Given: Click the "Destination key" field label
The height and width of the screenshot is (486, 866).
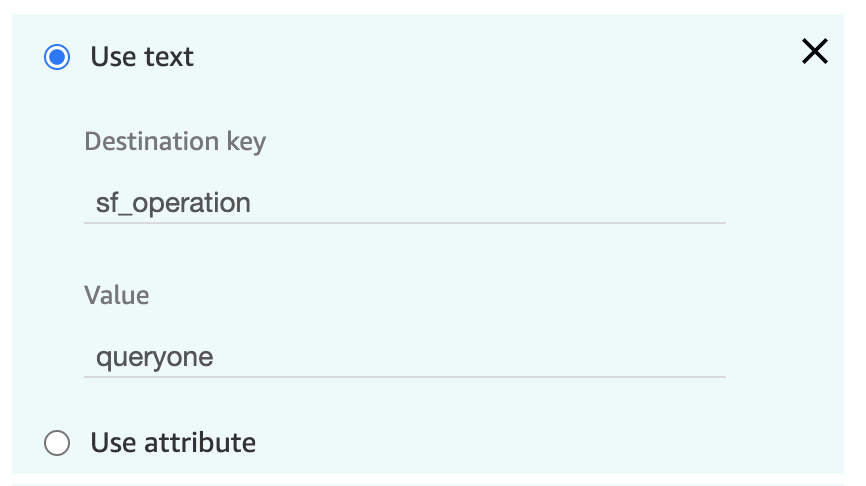Looking at the screenshot, I should tap(175, 141).
